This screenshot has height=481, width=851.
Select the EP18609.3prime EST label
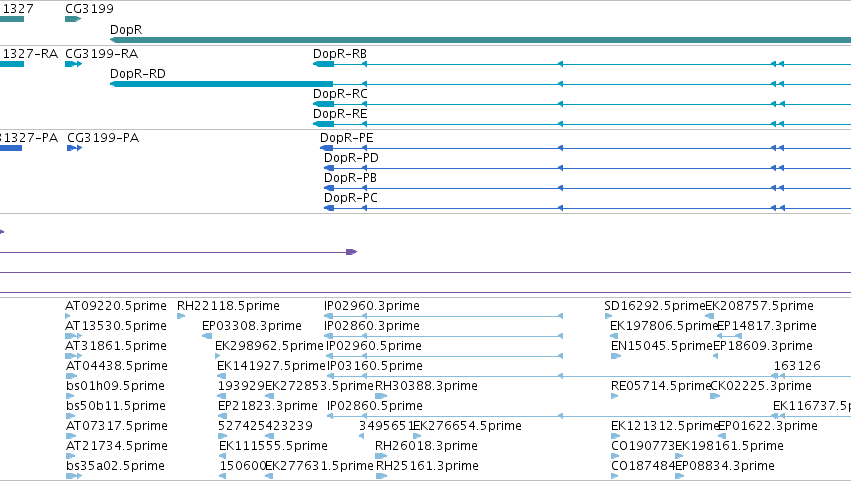tap(763, 346)
